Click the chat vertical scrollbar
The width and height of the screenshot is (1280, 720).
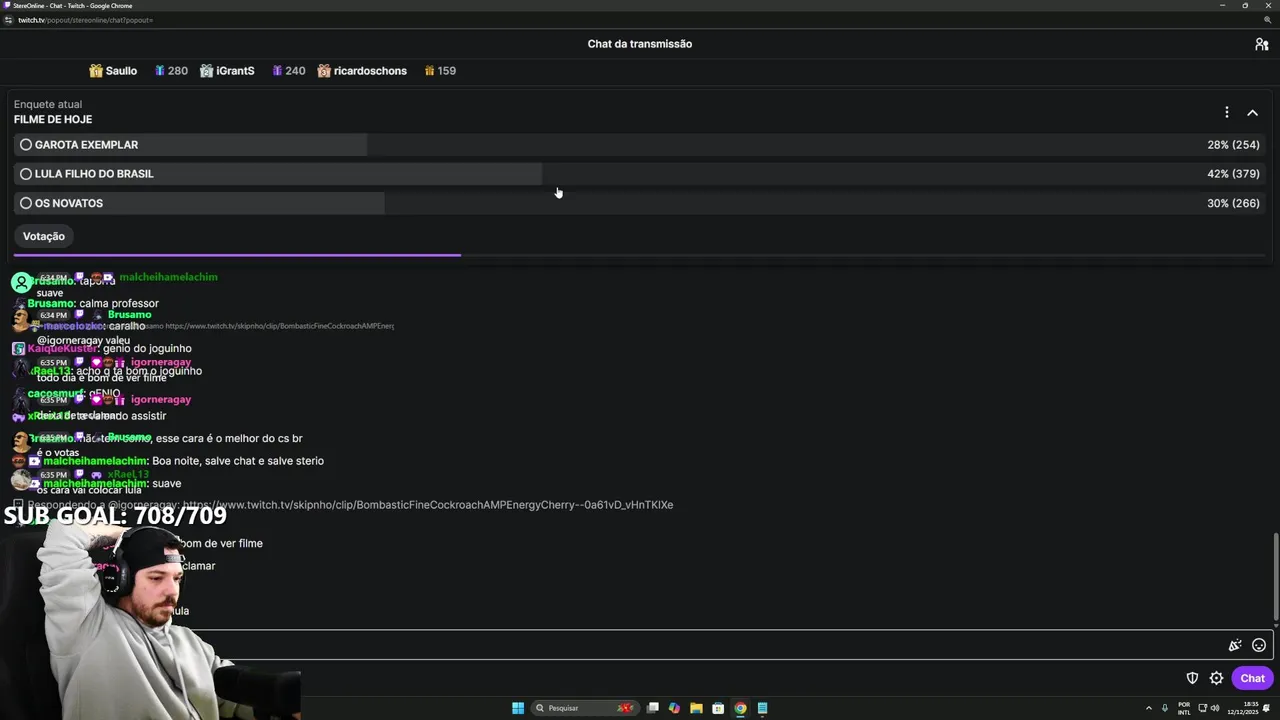[1275, 576]
